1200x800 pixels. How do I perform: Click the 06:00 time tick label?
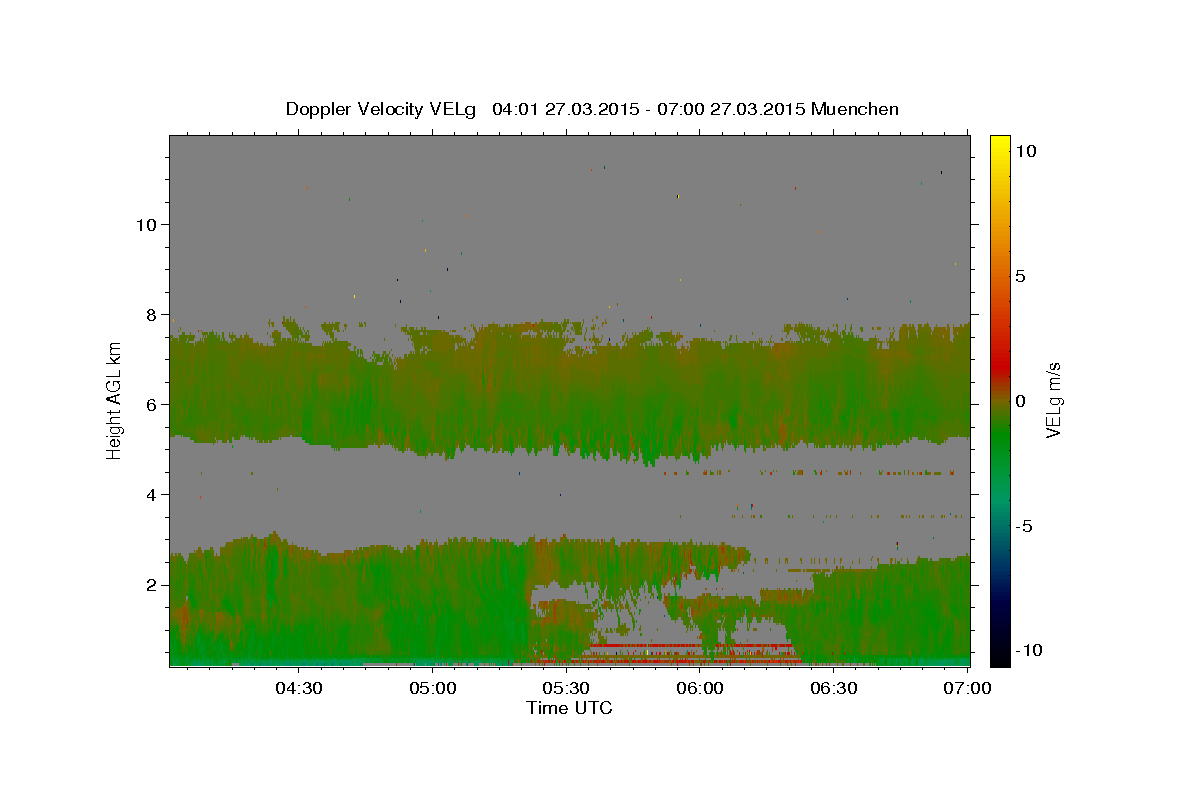pyautogui.click(x=700, y=688)
